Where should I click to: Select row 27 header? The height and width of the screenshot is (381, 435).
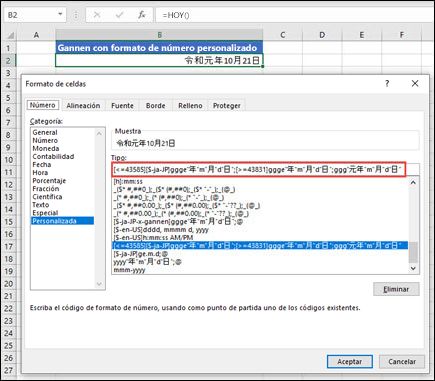tap(9, 370)
